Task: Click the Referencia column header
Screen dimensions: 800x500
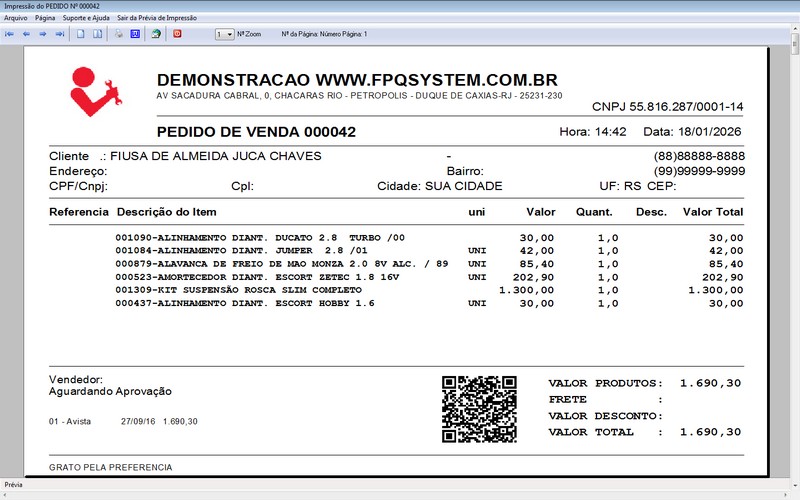Action: [79, 212]
